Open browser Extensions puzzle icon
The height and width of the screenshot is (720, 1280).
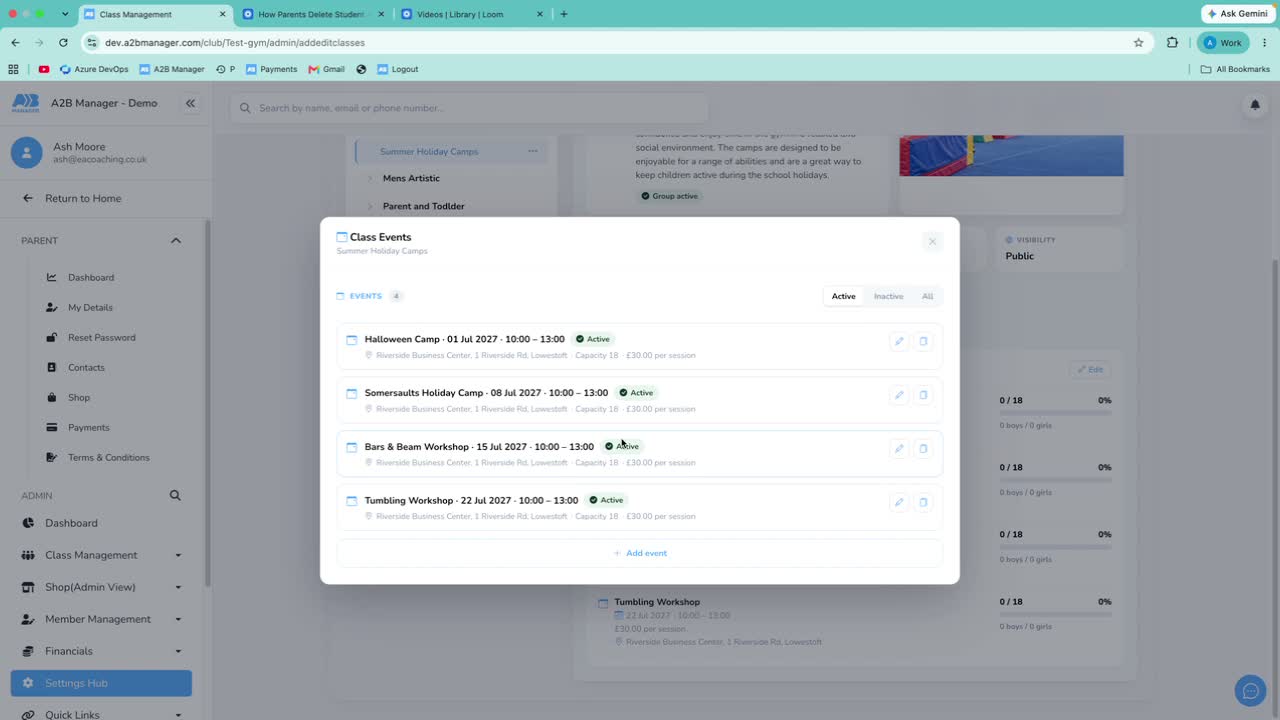pyautogui.click(x=1172, y=43)
